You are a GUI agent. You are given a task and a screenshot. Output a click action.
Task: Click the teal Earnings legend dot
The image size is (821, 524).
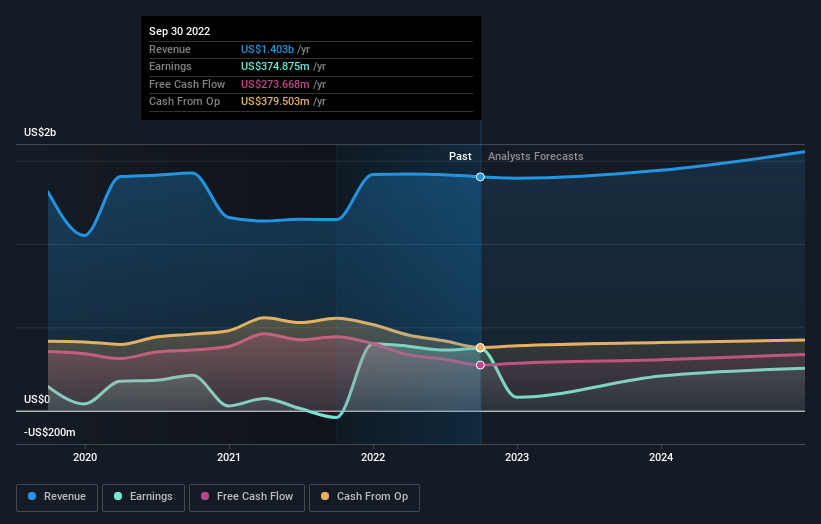tap(118, 496)
